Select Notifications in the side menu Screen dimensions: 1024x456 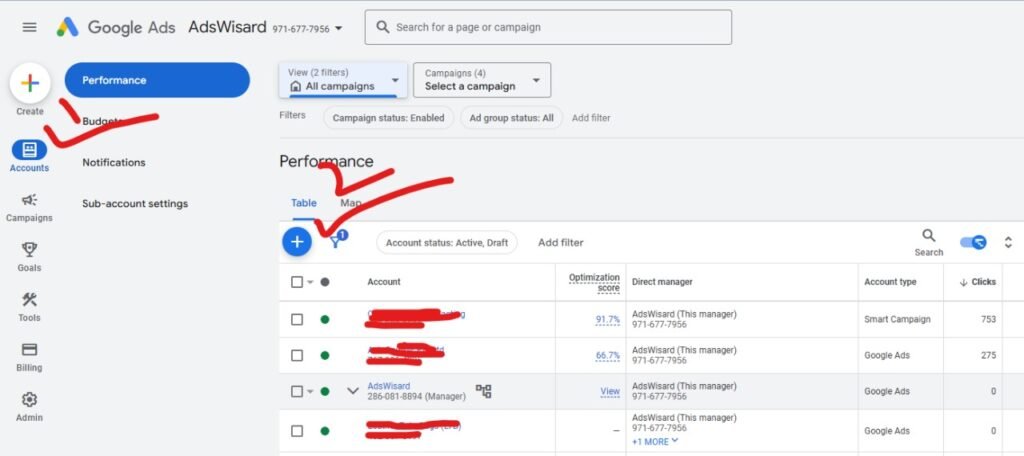coord(114,162)
